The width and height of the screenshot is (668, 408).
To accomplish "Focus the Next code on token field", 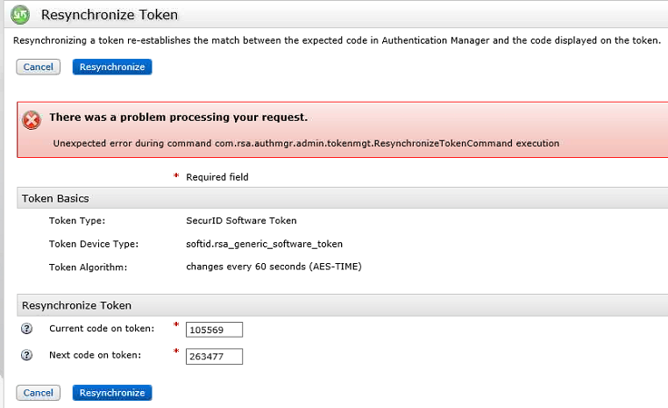I will point(214,356).
